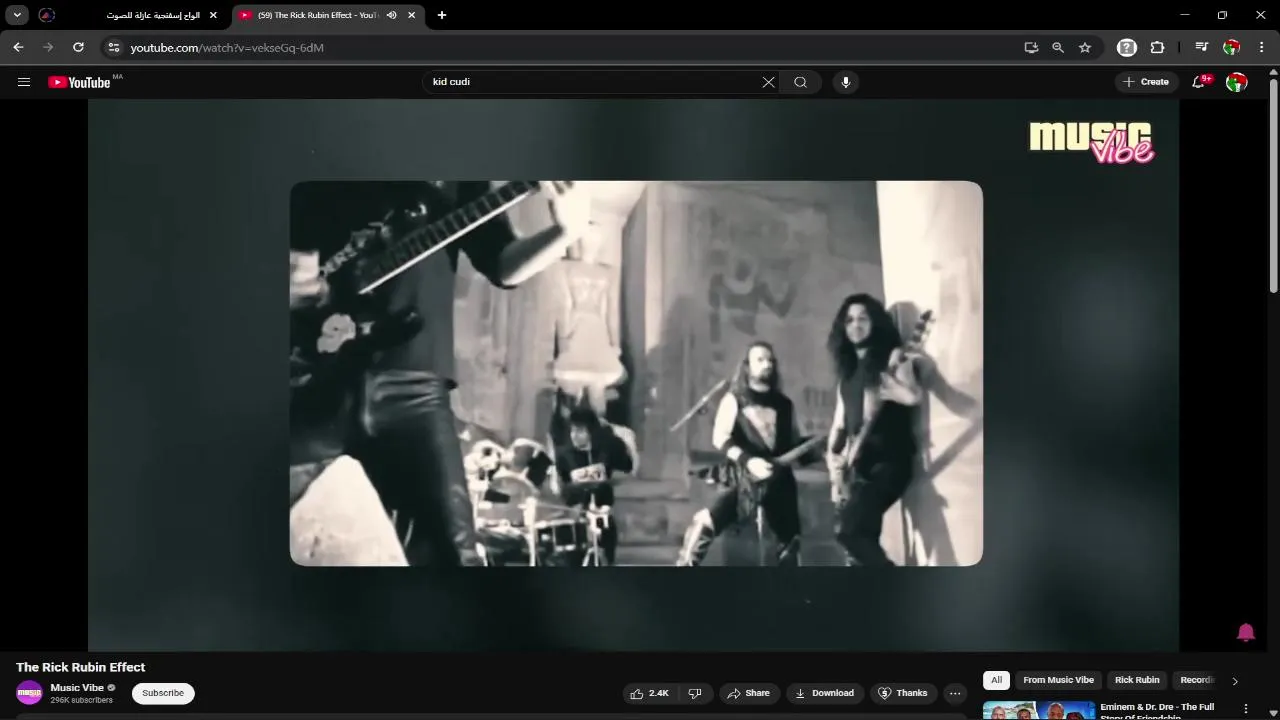The image size is (1280, 720).
Task: Open Eminem & Dr. Dre video thumbnail
Action: 1038,711
